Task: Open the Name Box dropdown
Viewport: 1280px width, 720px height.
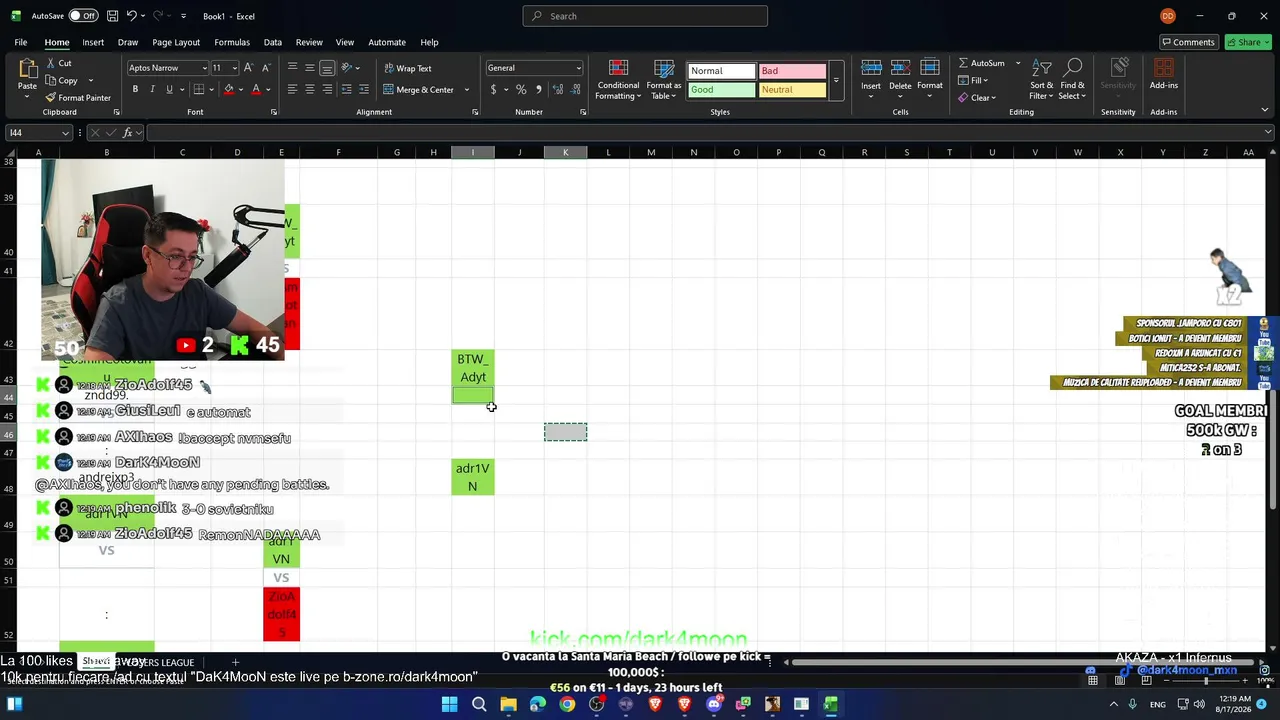Action: point(66,133)
